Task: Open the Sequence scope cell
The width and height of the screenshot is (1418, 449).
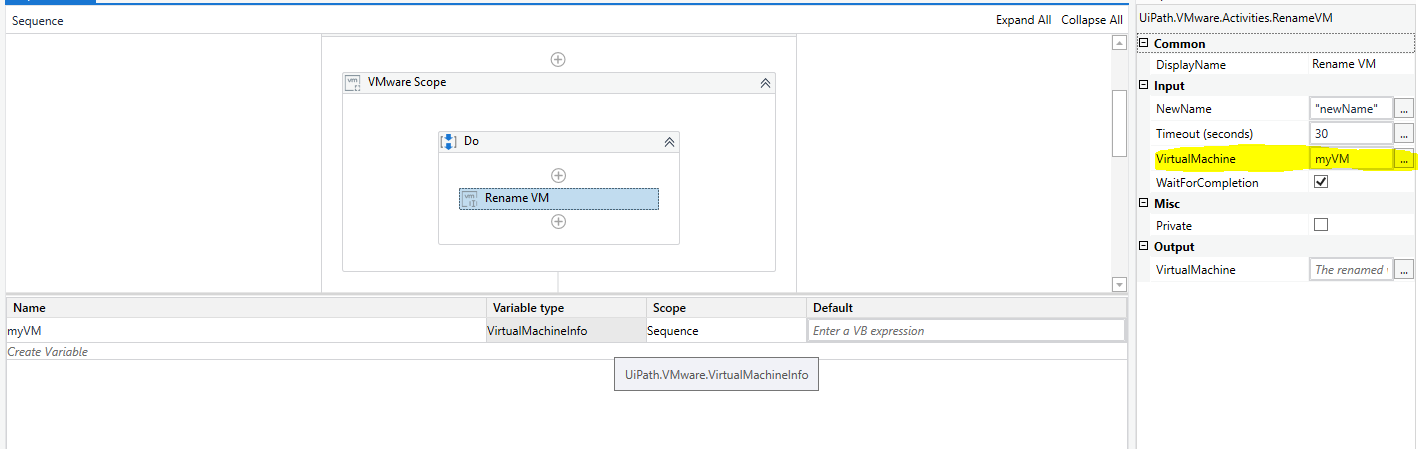Action: coord(726,330)
